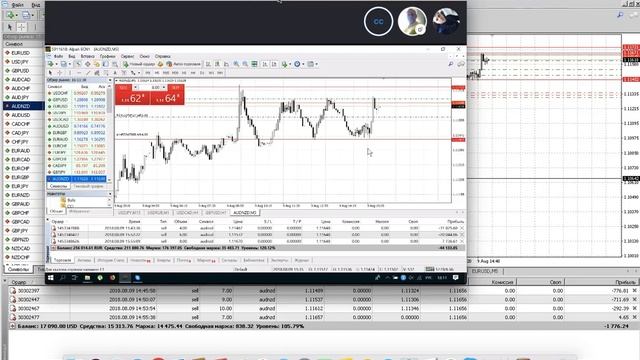Click the CC avatar circle in call bar
The height and width of the screenshot is (360, 640).
(x=378, y=21)
